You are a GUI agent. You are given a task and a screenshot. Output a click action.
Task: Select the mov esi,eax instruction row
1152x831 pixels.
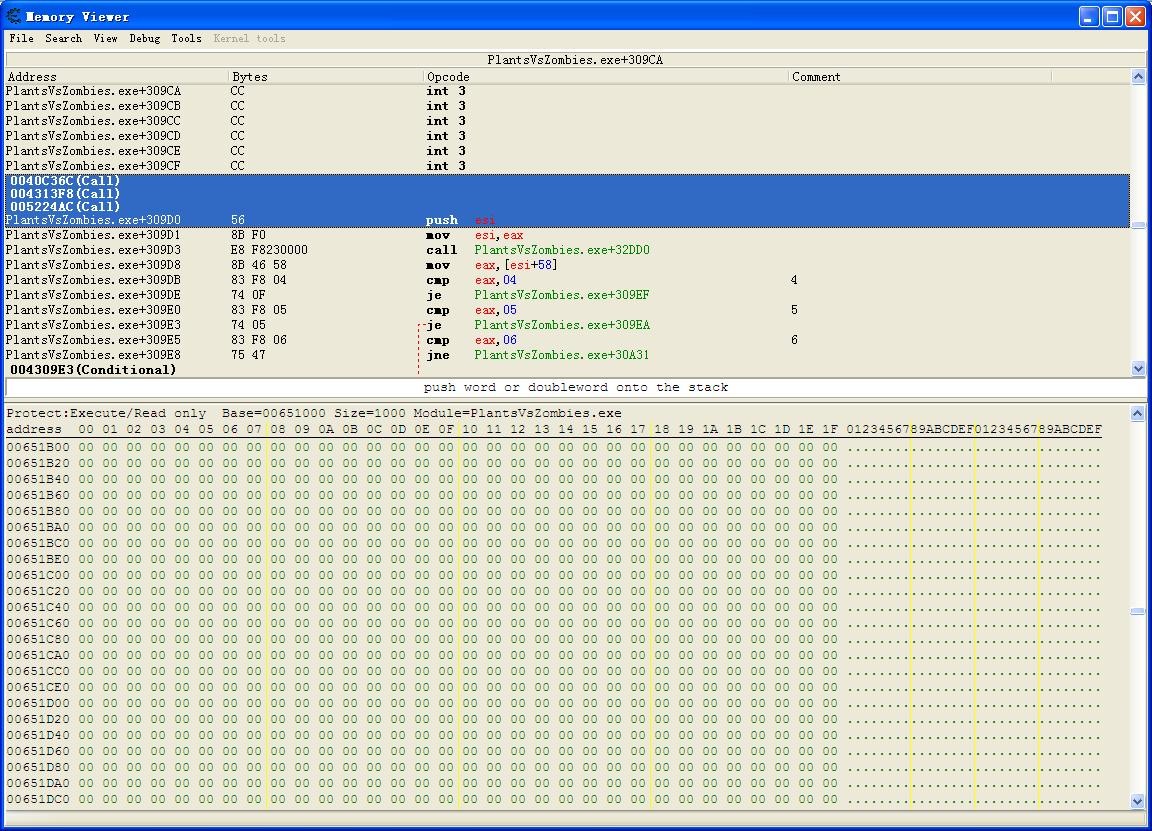pyautogui.click(x=567, y=235)
